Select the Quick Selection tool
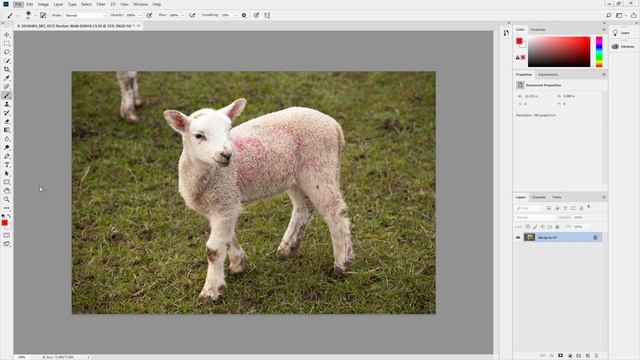The width and height of the screenshot is (640, 360). click(7, 61)
